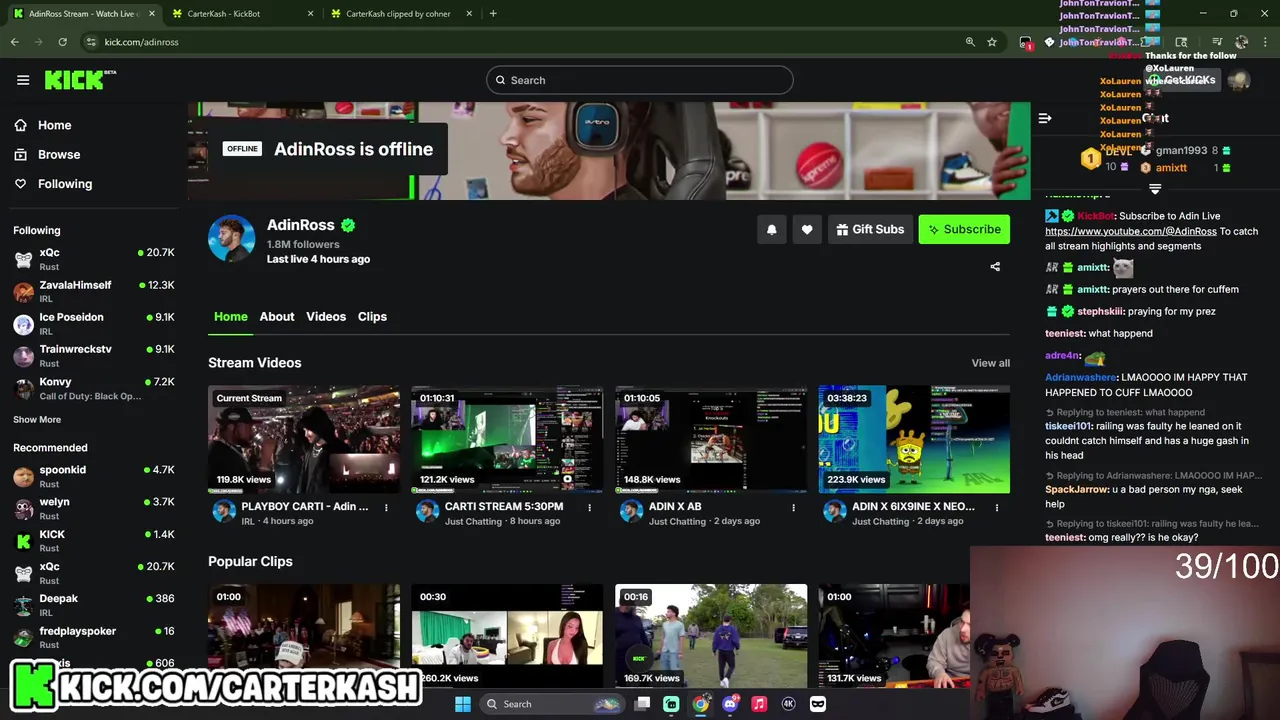The width and height of the screenshot is (1280, 720).
Task: Open spoonkid in Recommended list
Action: [x=94, y=476]
